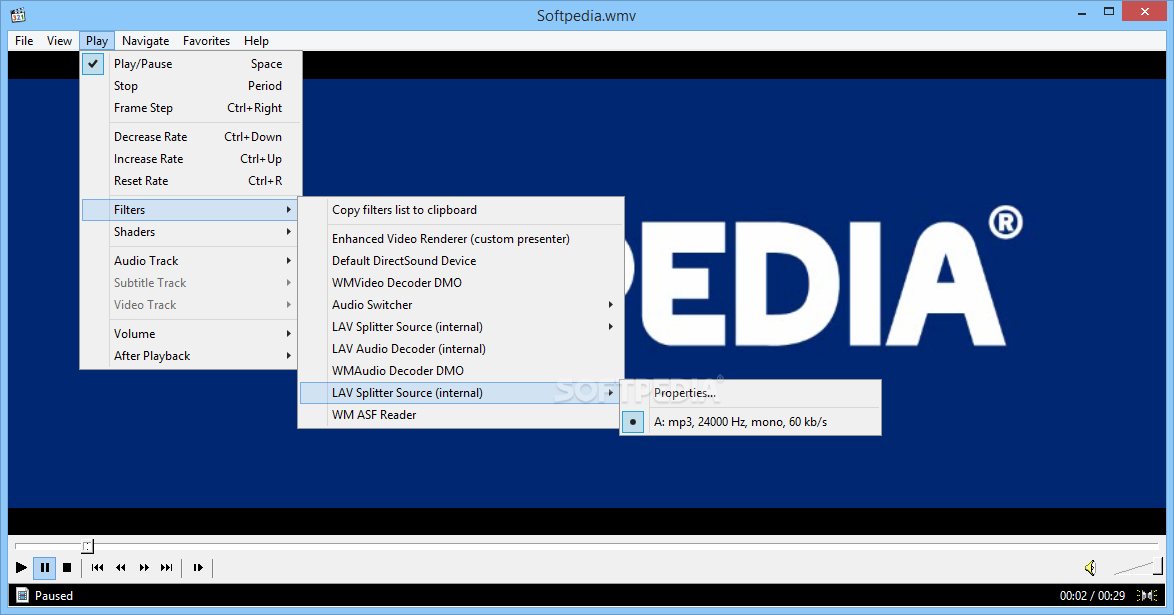The height and width of the screenshot is (615, 1174).
Task: Open LAV Audio Decoder (internal) filter
Action: click(460, 348)
